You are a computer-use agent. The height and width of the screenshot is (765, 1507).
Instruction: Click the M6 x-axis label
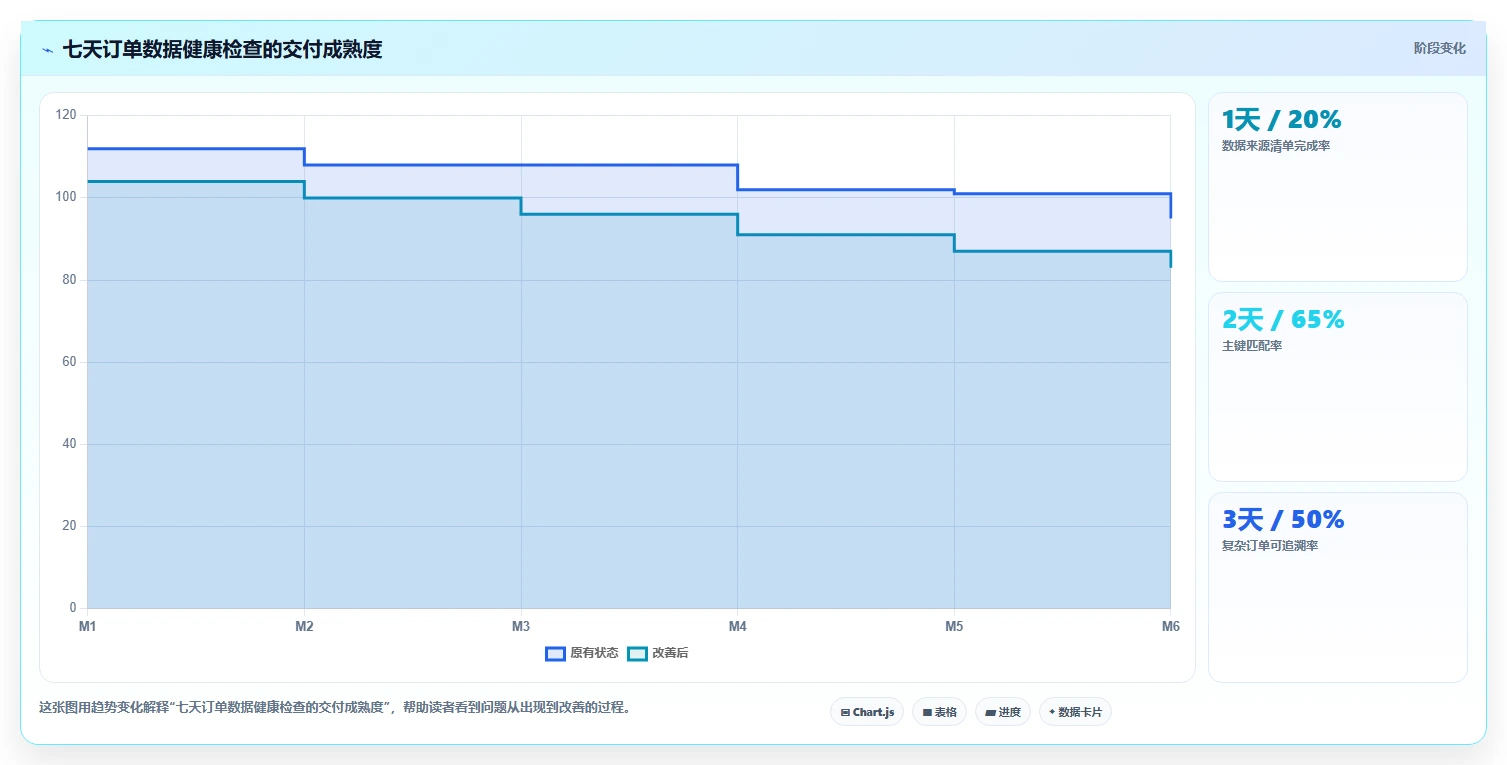pyautogui.click(x=1170, y=626)
